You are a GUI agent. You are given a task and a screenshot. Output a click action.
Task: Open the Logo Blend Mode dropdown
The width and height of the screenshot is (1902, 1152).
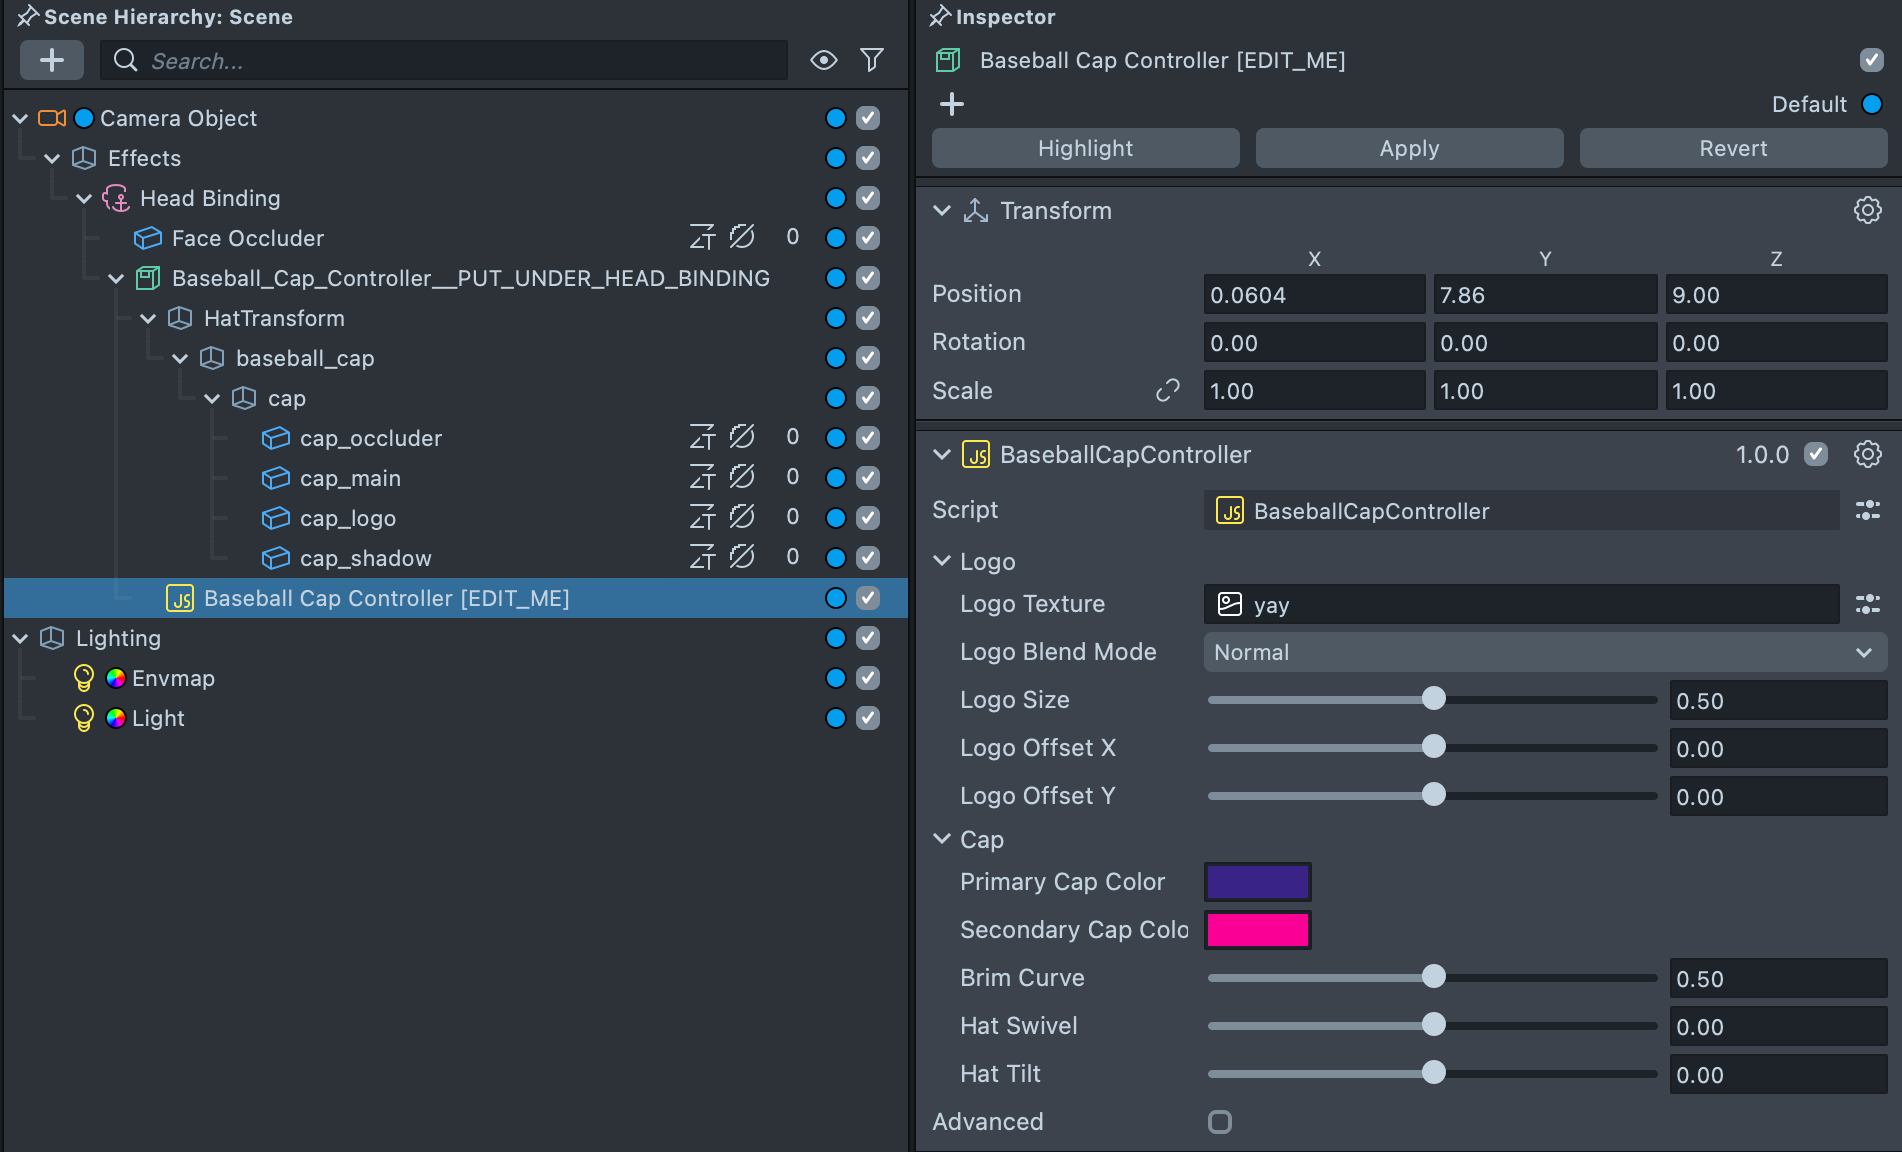(1544, 652)
